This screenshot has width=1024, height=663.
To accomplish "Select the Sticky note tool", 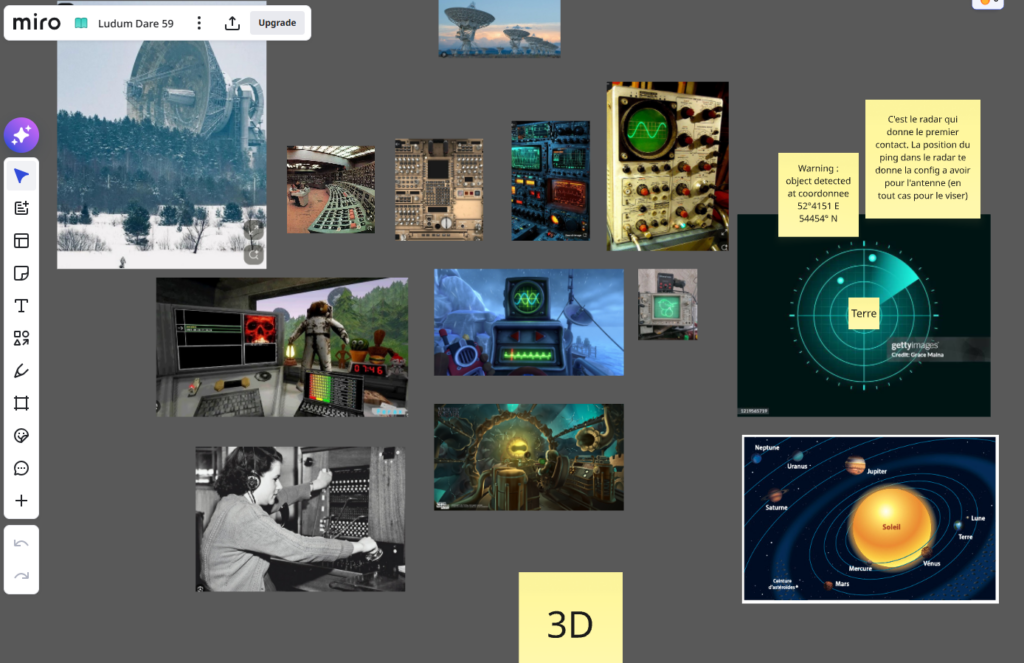I will (x=22, y=273).
